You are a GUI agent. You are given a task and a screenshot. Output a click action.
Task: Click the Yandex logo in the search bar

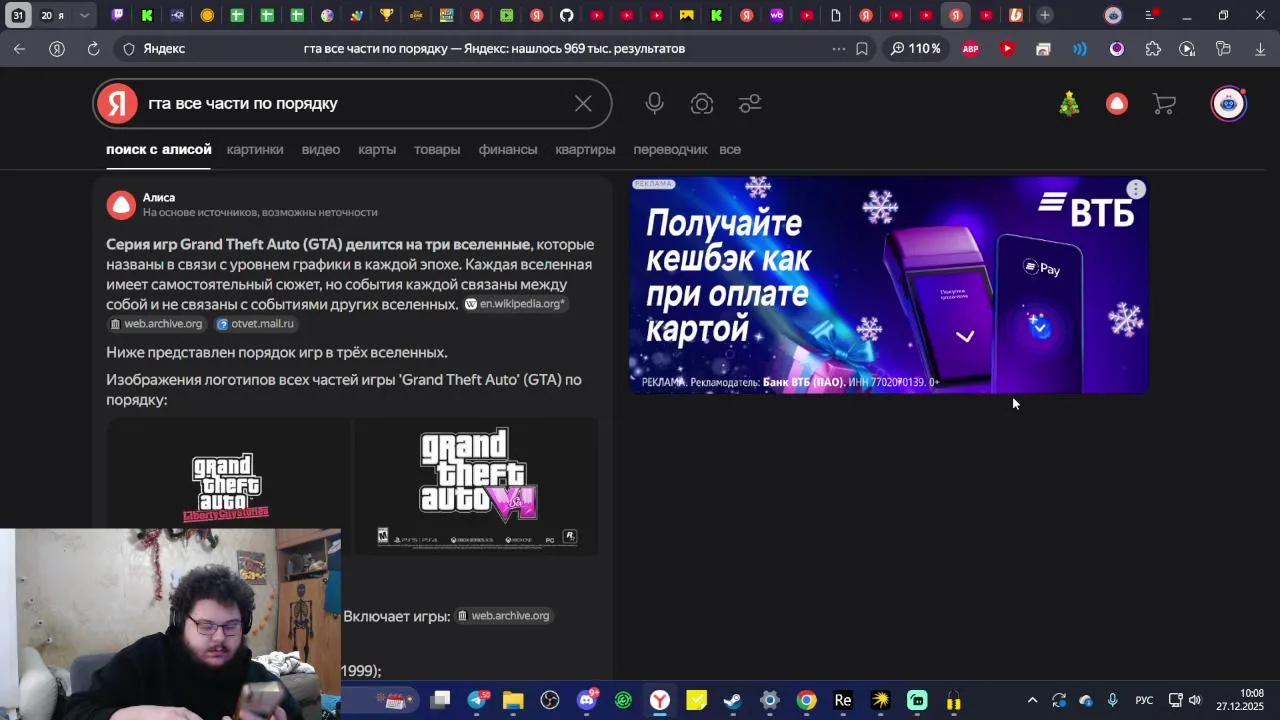pos(117,104)
